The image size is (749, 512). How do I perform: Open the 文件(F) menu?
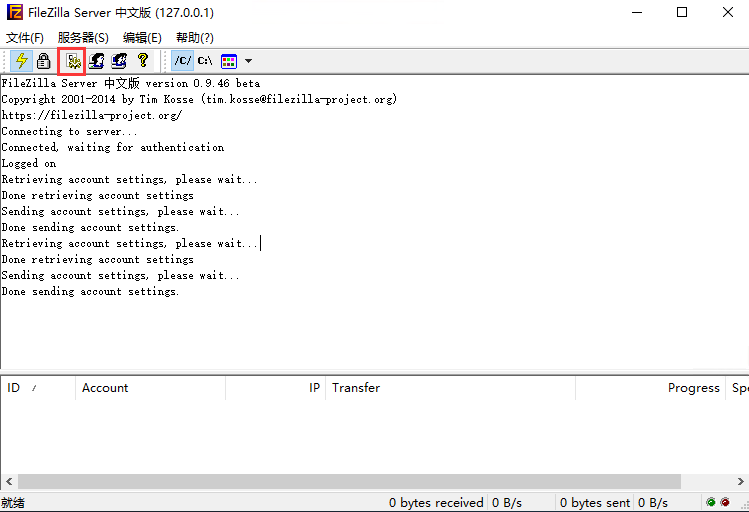tap(24, 38)
